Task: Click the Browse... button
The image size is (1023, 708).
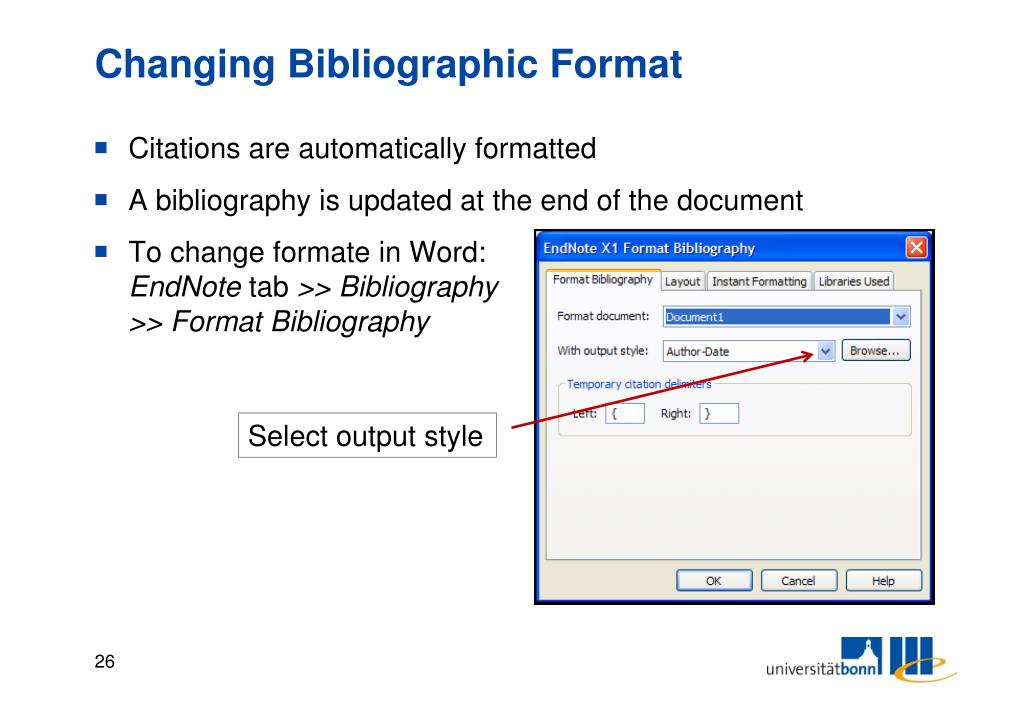Action: (x=875, y=350)
